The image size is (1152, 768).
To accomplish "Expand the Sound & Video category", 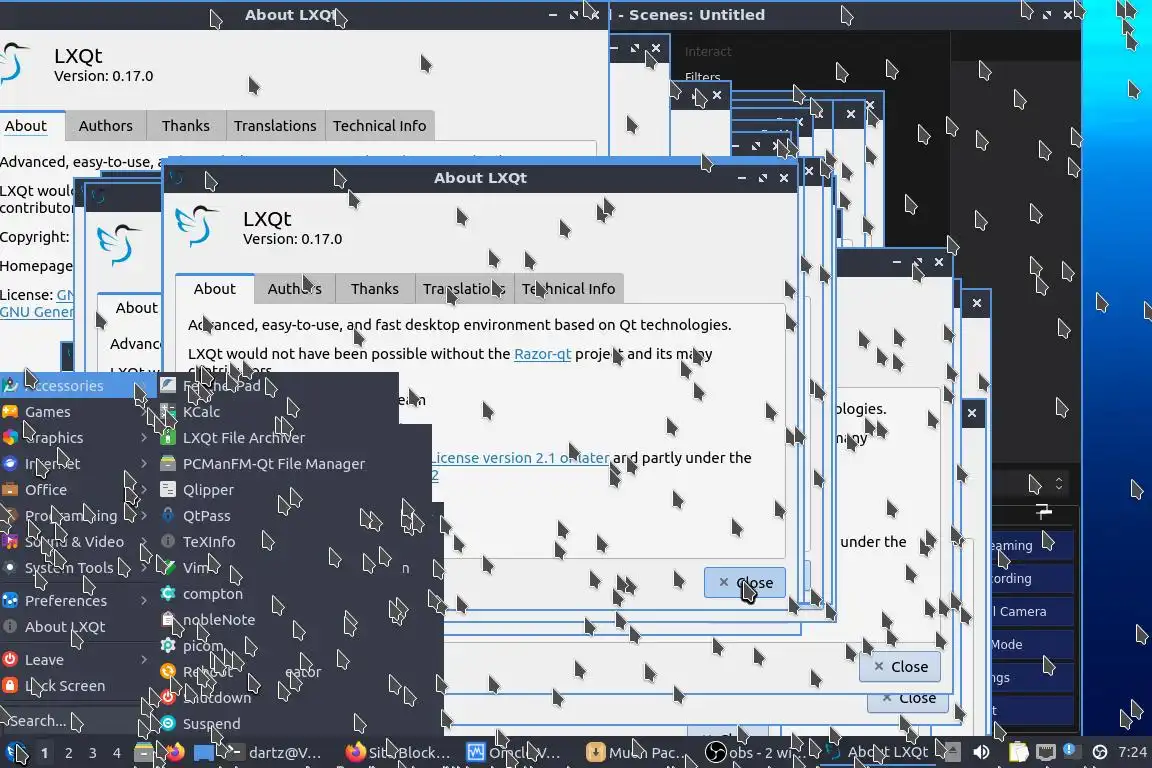I will (76, 542).
